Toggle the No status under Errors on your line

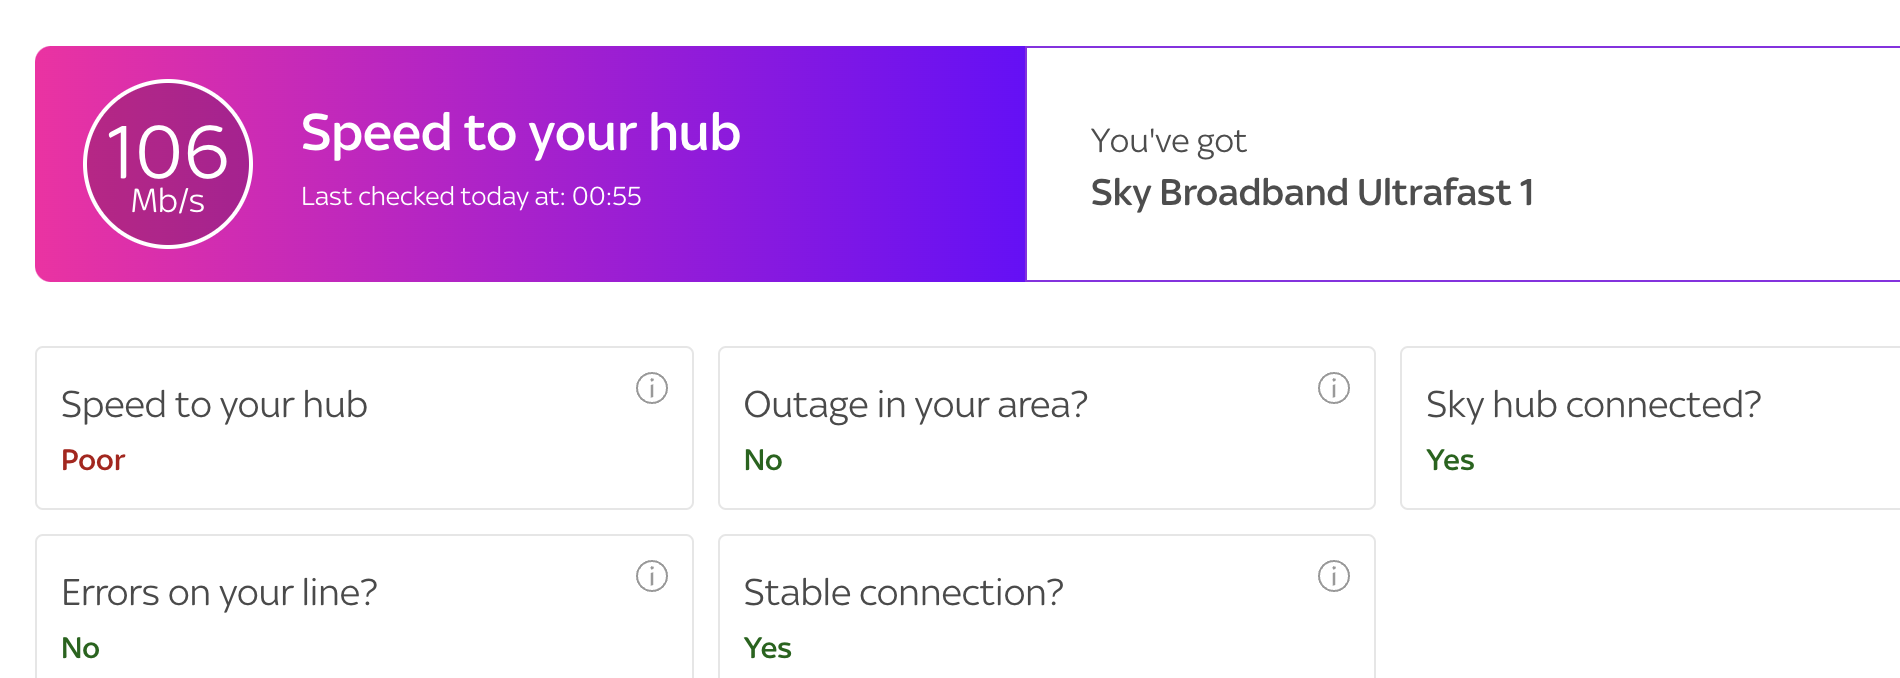(80, 647)
